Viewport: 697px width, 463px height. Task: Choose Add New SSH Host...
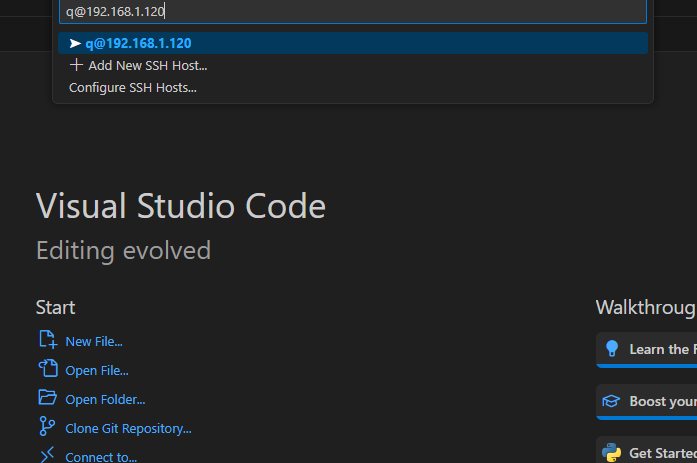pos(353,65)
